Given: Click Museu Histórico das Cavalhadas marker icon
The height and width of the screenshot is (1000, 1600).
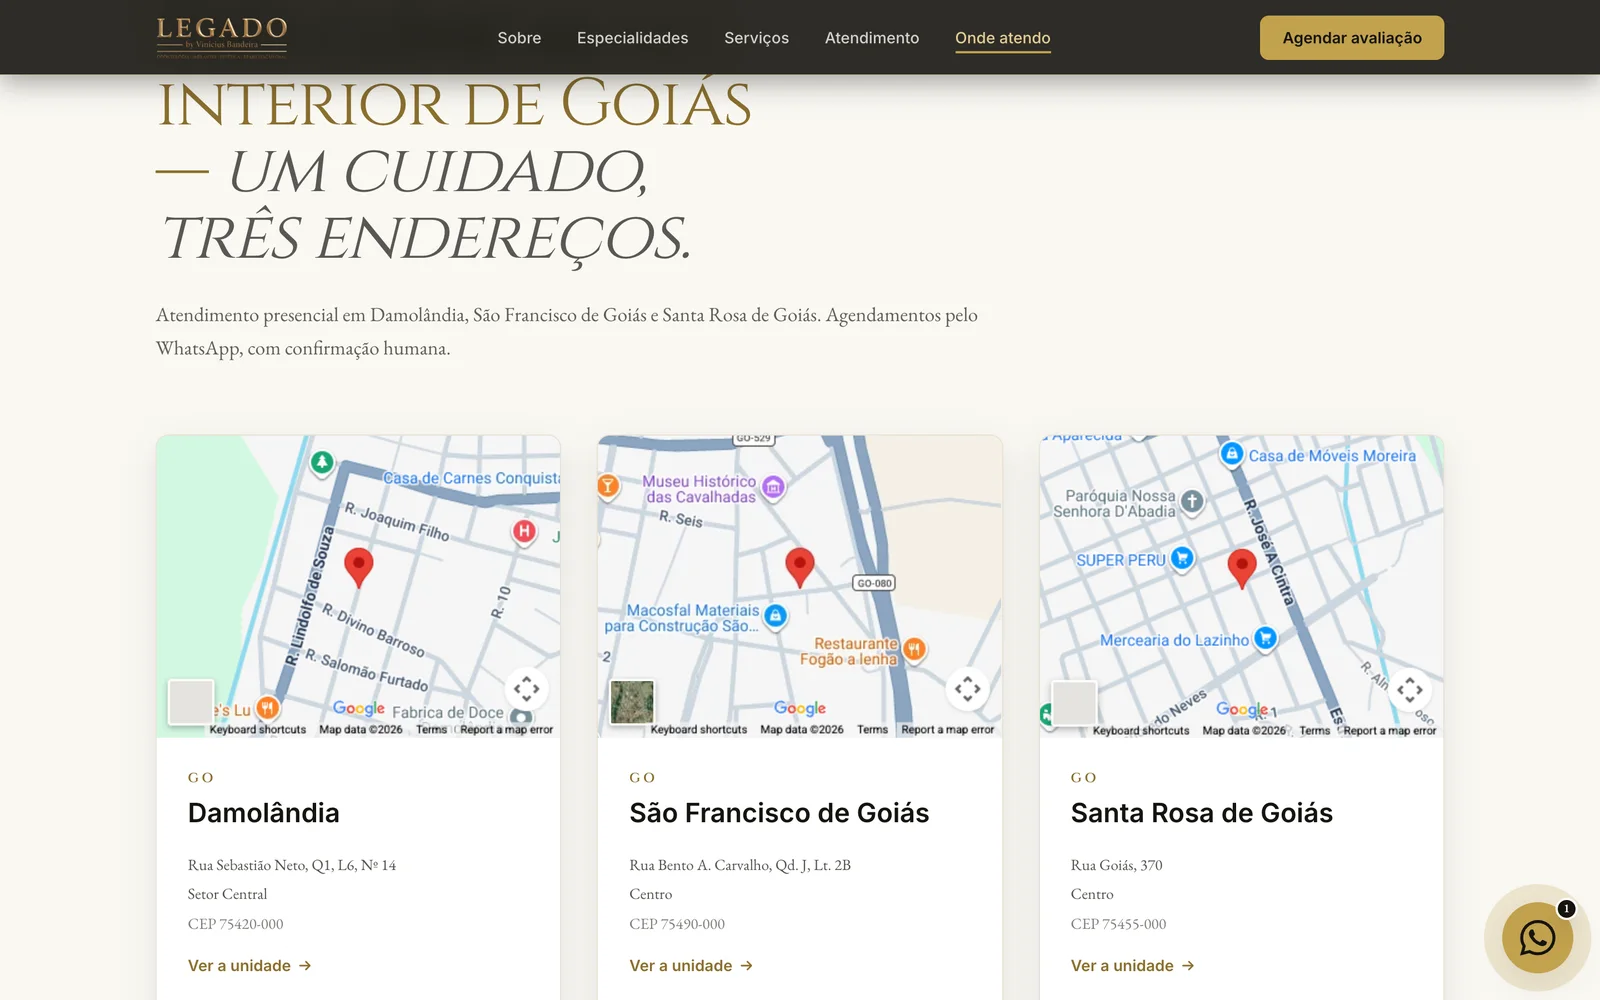Looking at the screenshot, I should tap(773, 487).
